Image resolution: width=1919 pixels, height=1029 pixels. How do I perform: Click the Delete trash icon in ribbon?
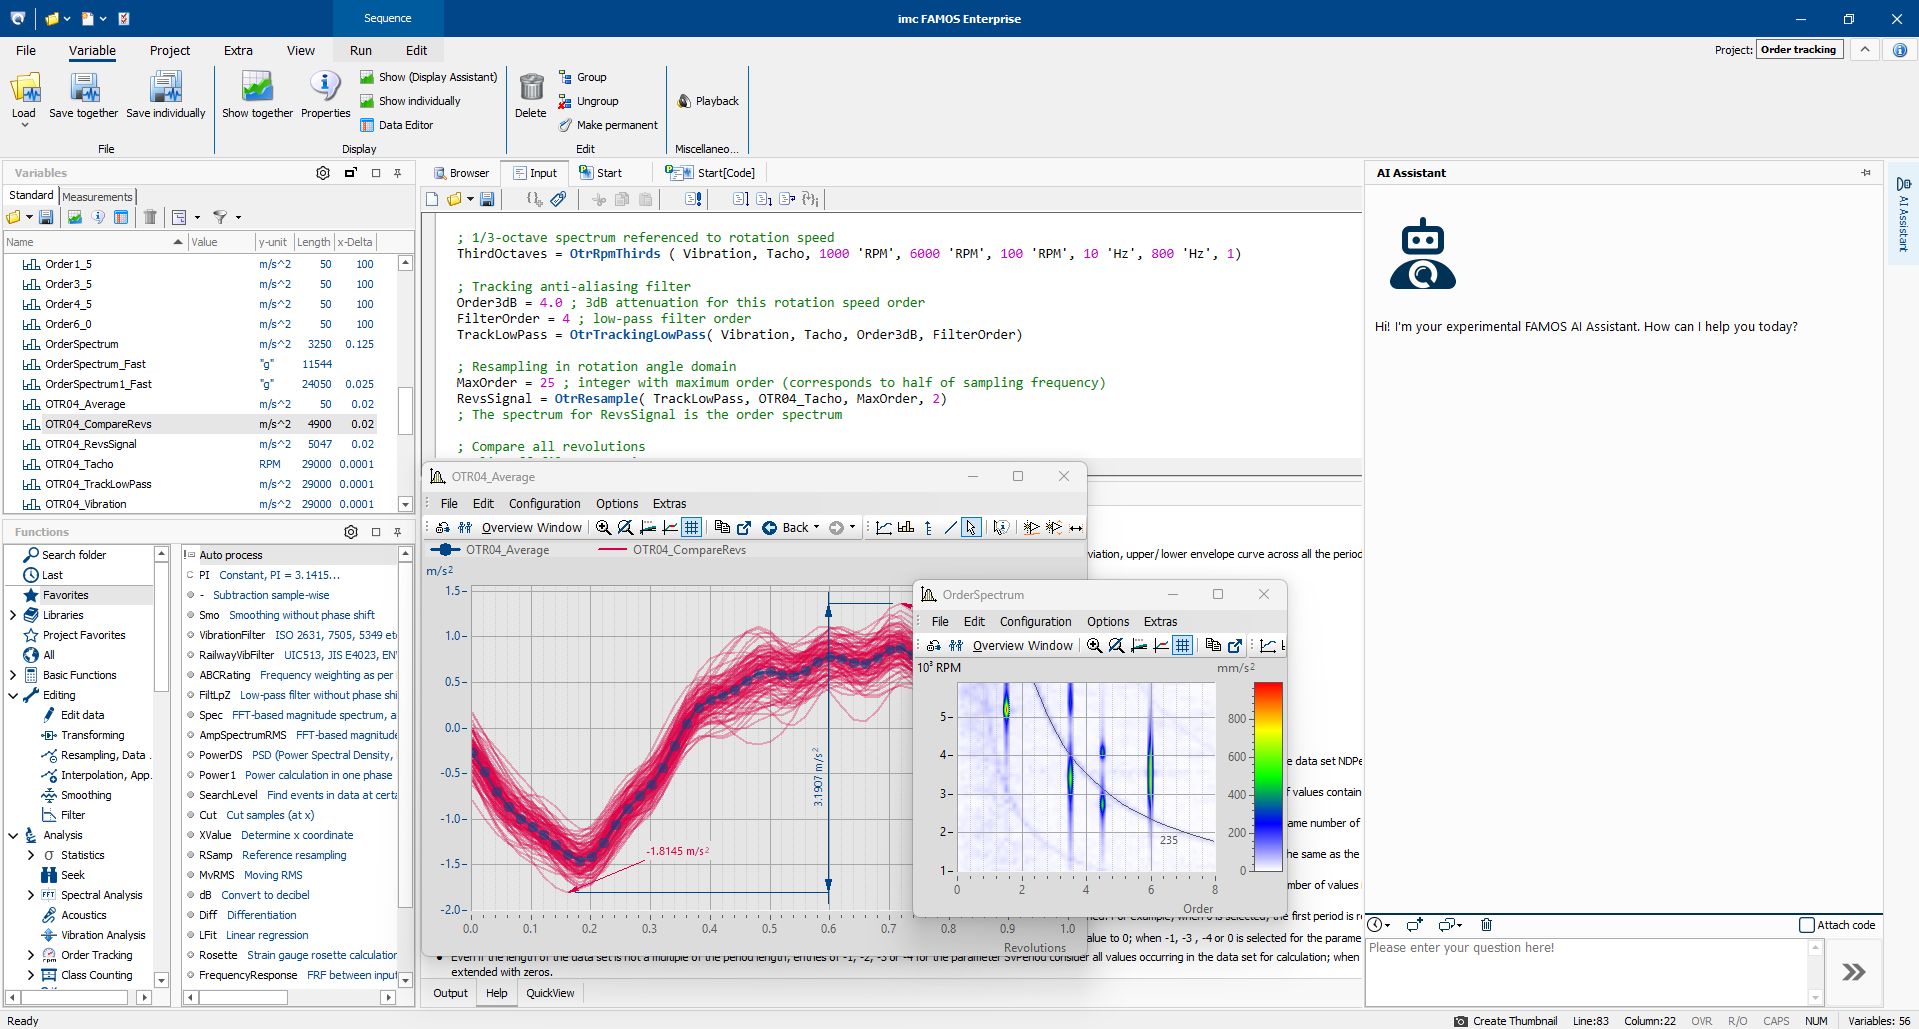pos(531,88)
